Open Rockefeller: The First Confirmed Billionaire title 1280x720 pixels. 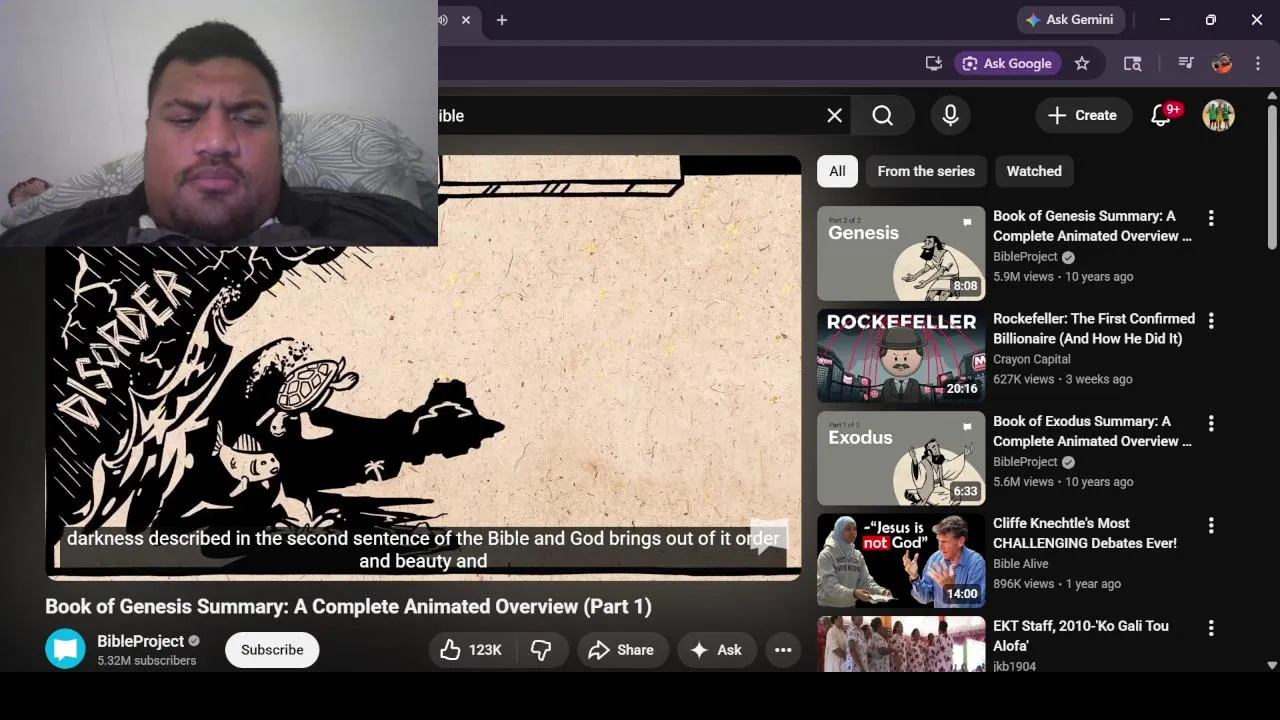coord(1094,328)
